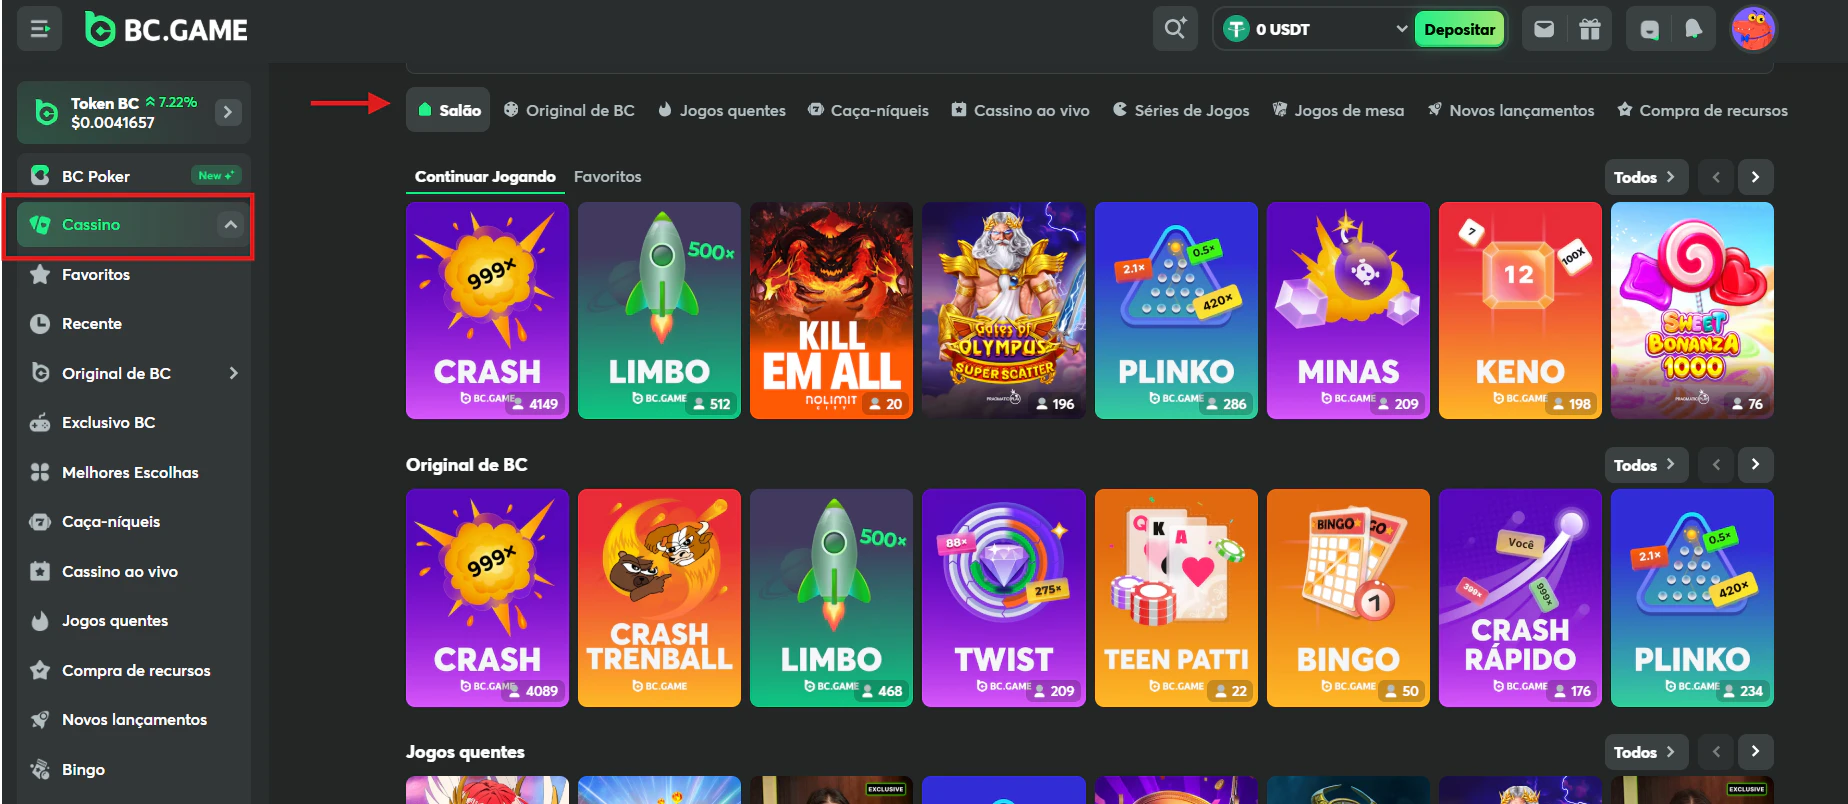1848x804 pixels.
Task: Click the Token BC logo icon
Action: [46, 112]
